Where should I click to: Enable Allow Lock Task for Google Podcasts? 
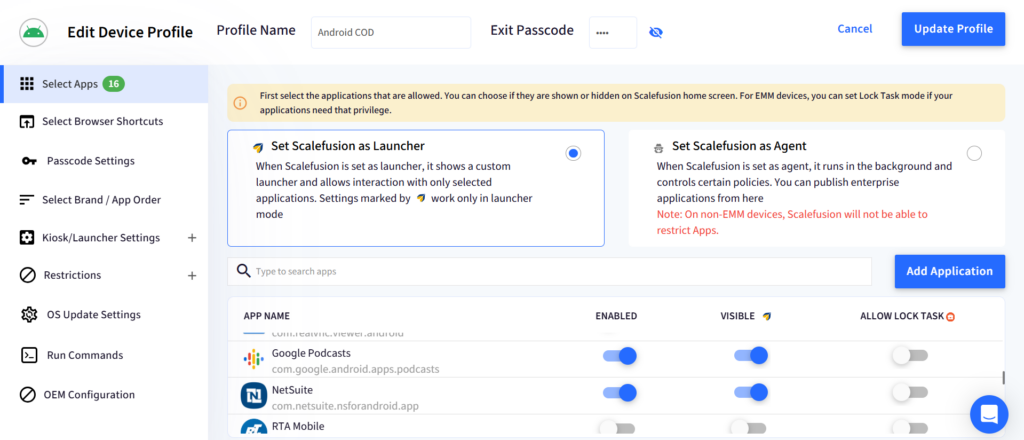pyautogui.click(x=910, y=356)
